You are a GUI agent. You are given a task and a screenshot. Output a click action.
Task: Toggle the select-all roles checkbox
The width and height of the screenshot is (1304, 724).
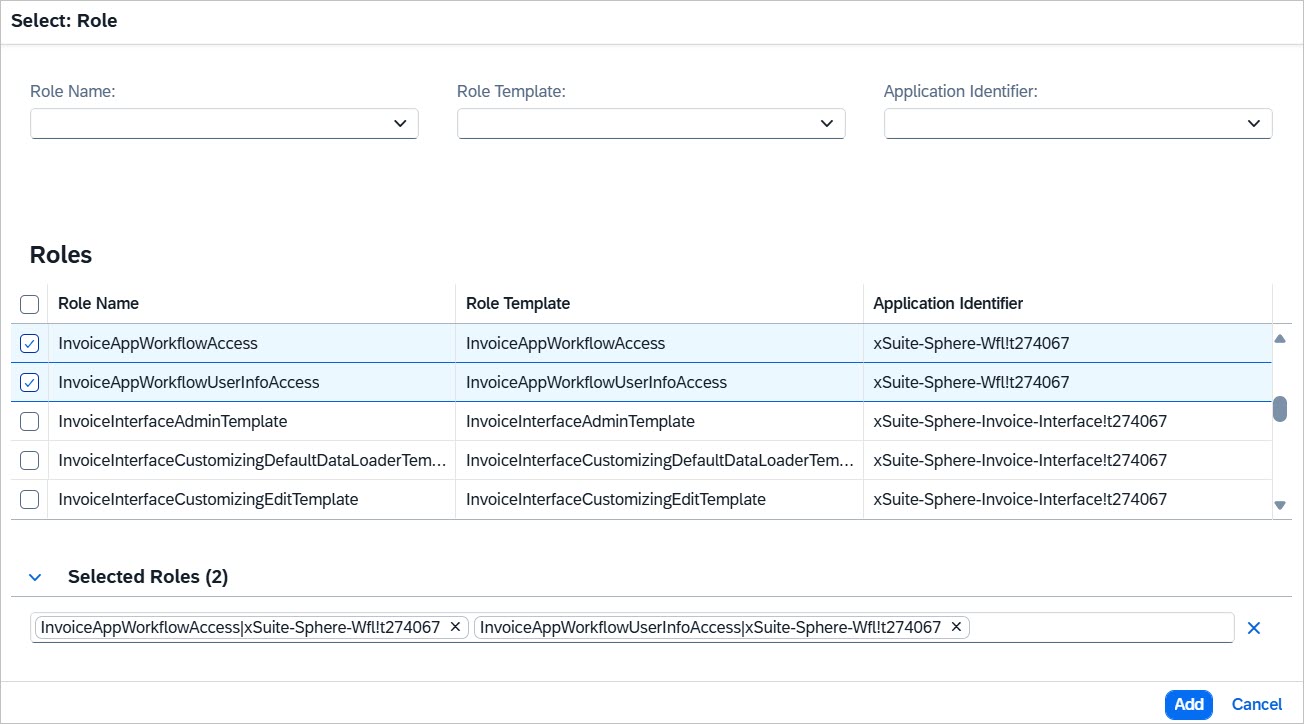30,304
